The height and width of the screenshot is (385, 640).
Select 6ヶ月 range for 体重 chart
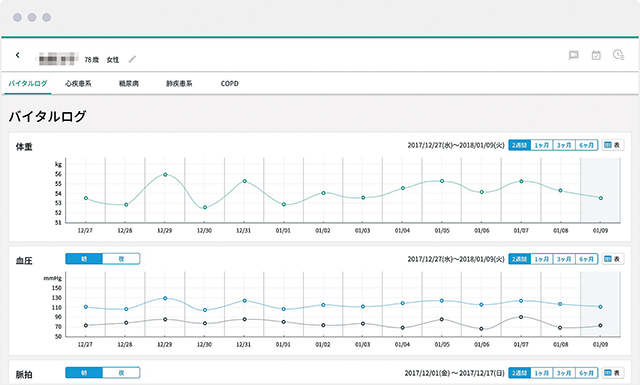[x=587, y=145]
